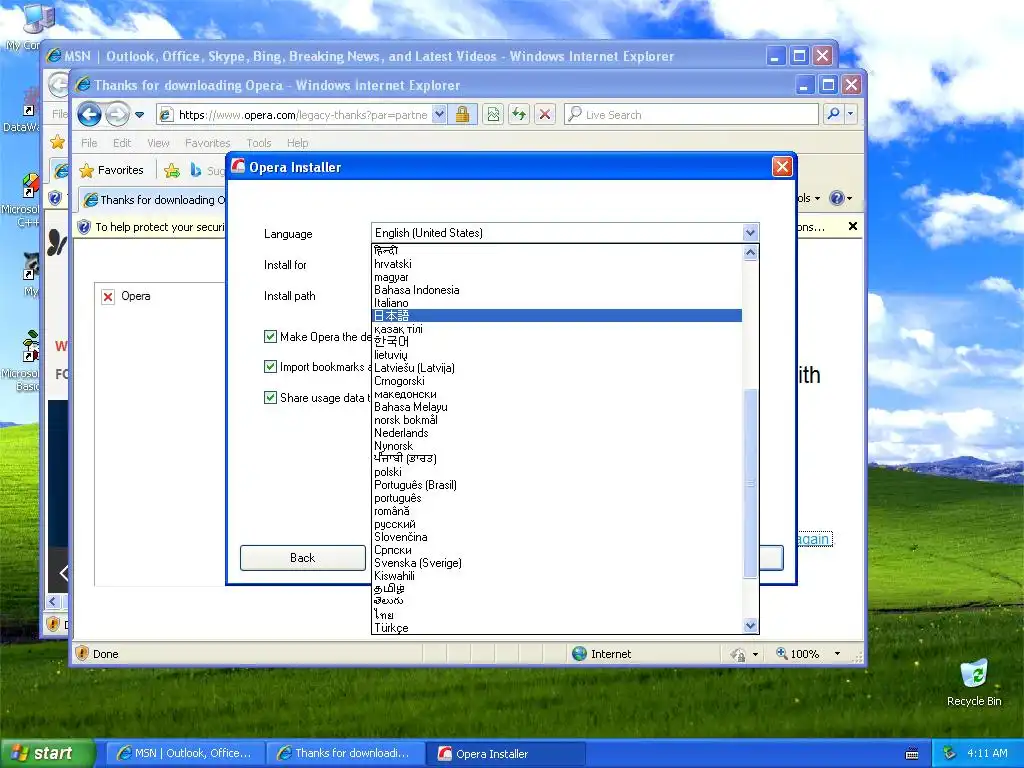Viewport: 1024px width, 768px height.
Task: Select Português (Brasil) language
Action: [557, 485]
